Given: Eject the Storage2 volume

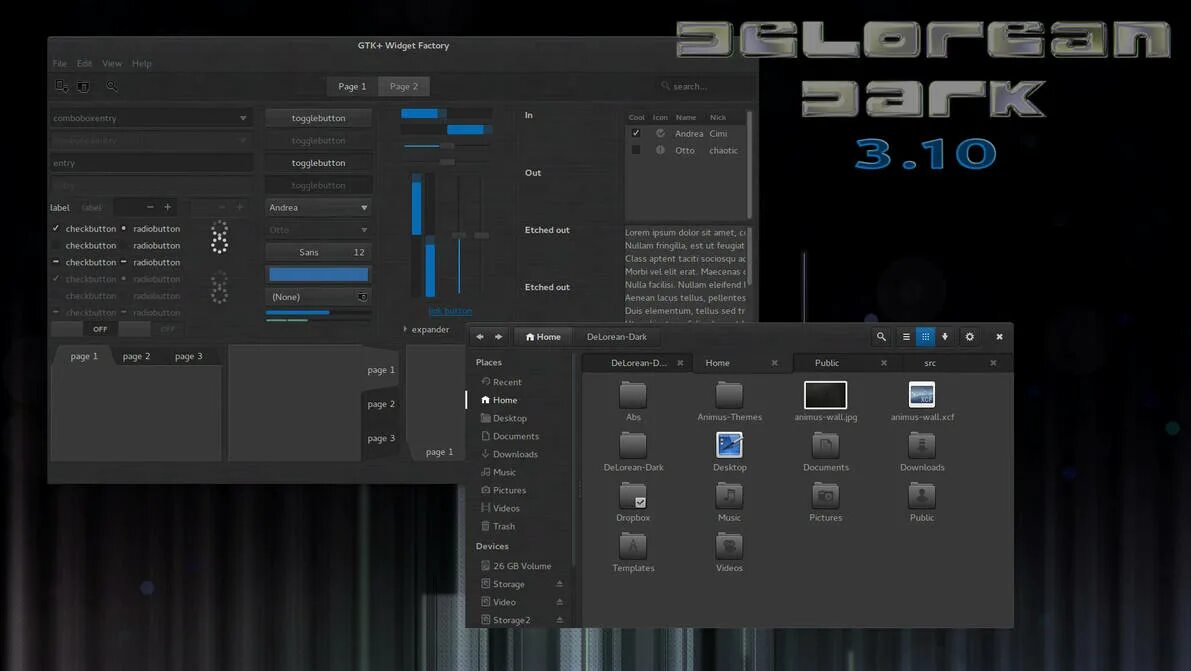Looking at the screenshot, I should point(559,620).
